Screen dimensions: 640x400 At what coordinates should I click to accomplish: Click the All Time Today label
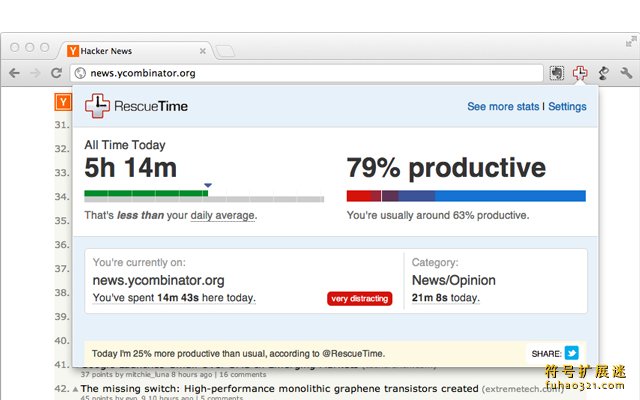pos(125,145)
